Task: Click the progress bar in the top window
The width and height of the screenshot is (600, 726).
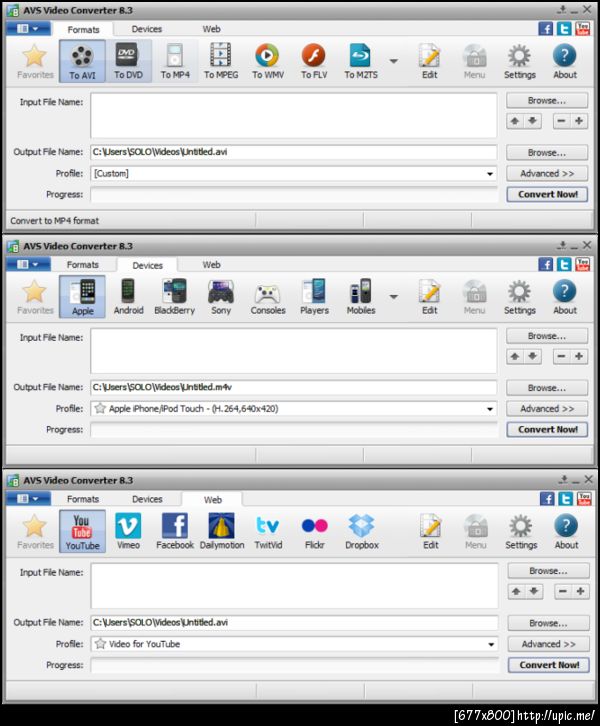Action: (x=294, y=194)
